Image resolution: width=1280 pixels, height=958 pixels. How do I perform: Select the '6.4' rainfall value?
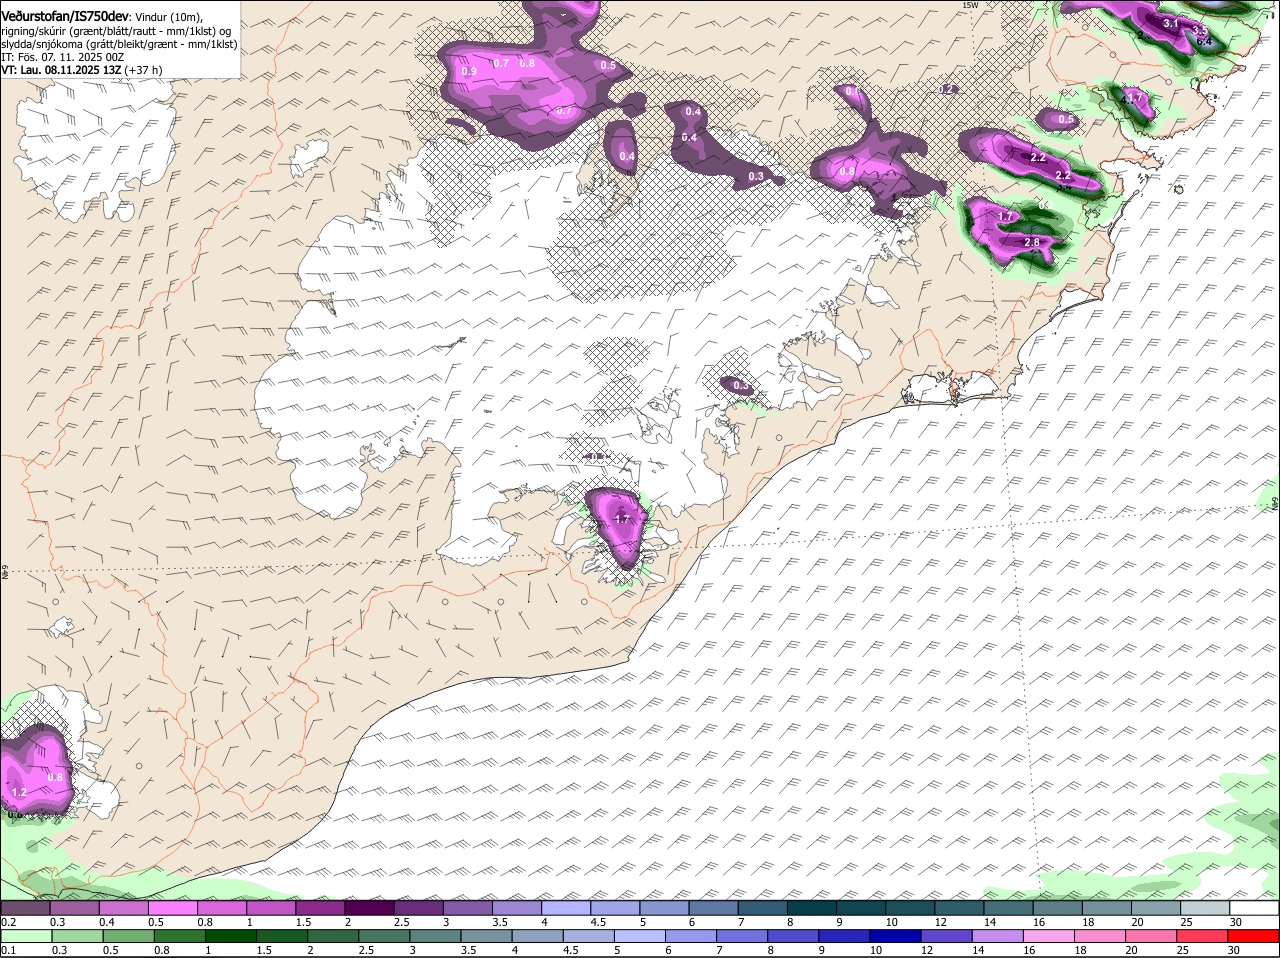pos(1205,42)
